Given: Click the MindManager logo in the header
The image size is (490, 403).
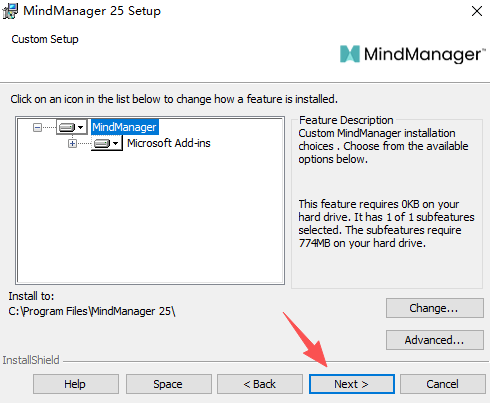Looking at the screenshot, I should tap(412, 54).
